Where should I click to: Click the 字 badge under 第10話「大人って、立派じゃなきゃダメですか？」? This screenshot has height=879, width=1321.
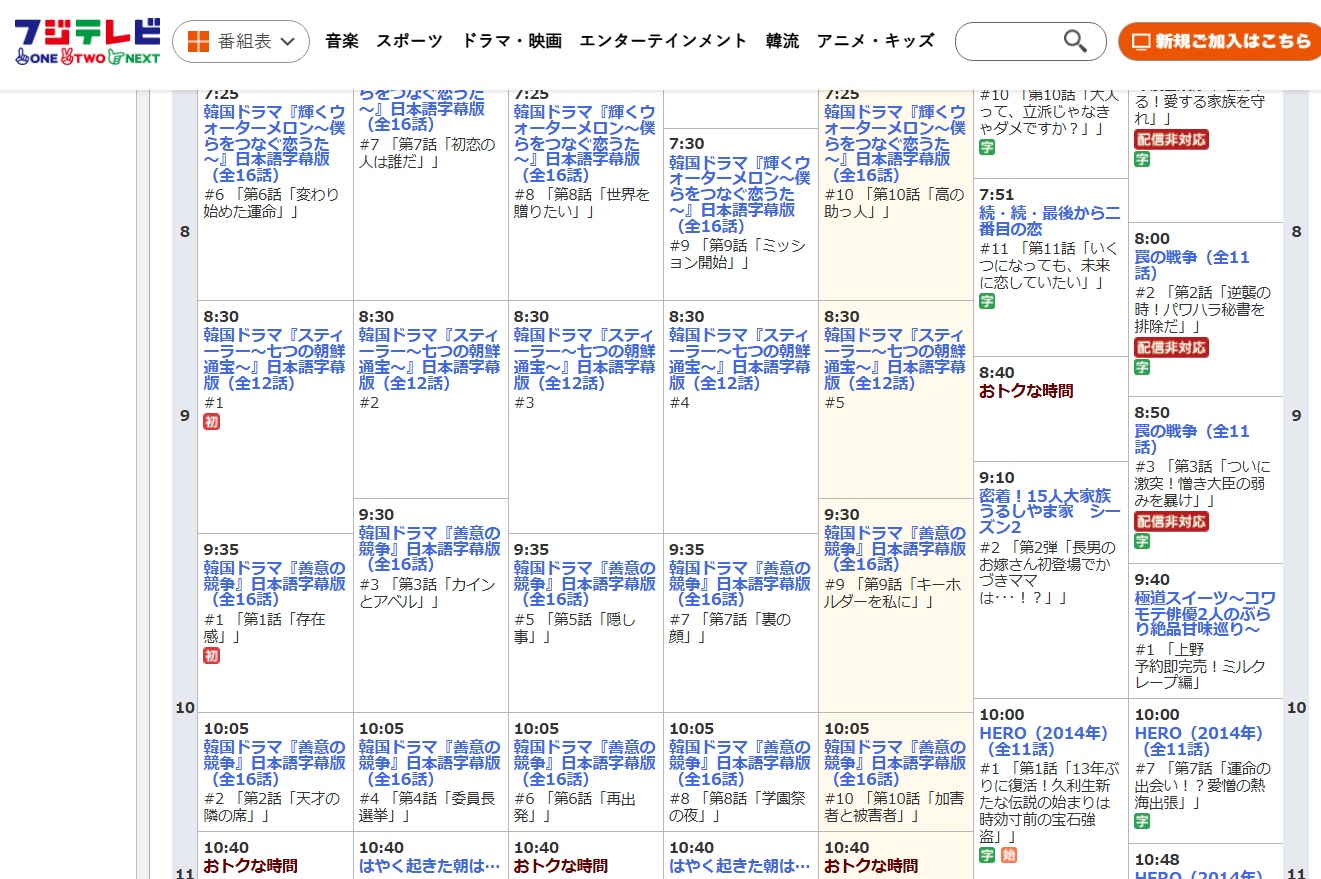tap(987, 147)
